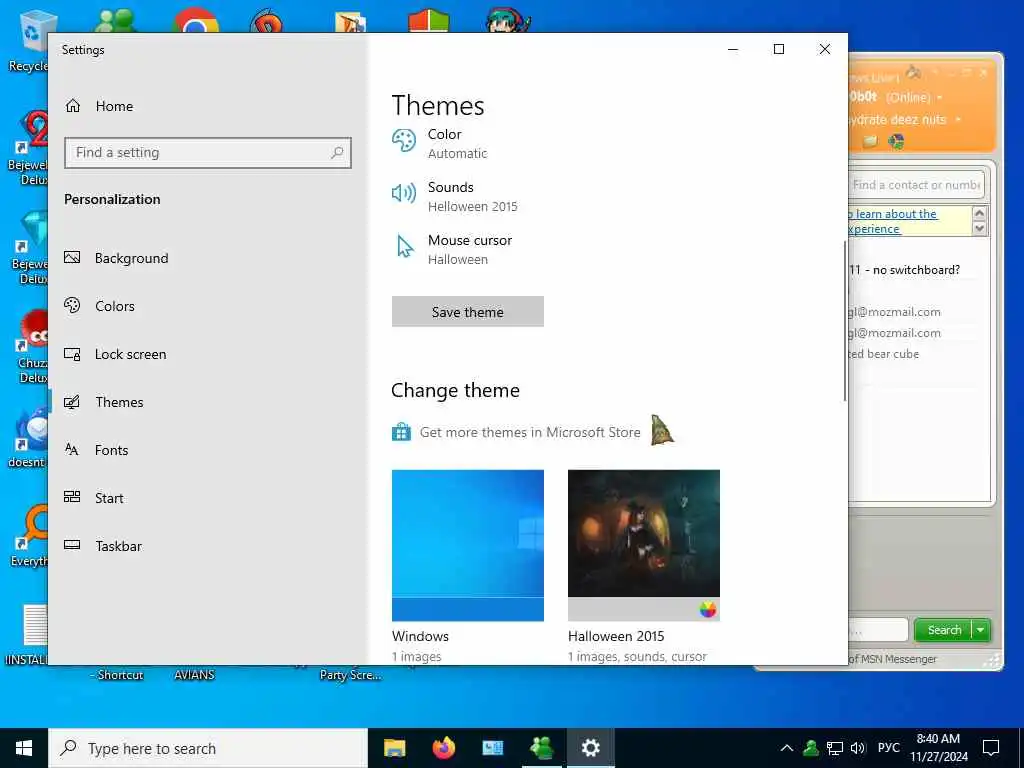The image size is (1024, 768).
Task: Open theme Color option (Automatic)
Action: [440, 143]
